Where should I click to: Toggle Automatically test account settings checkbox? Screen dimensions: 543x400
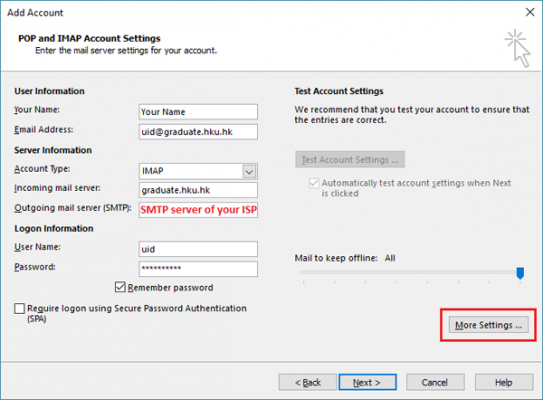[x=314, y=183]
